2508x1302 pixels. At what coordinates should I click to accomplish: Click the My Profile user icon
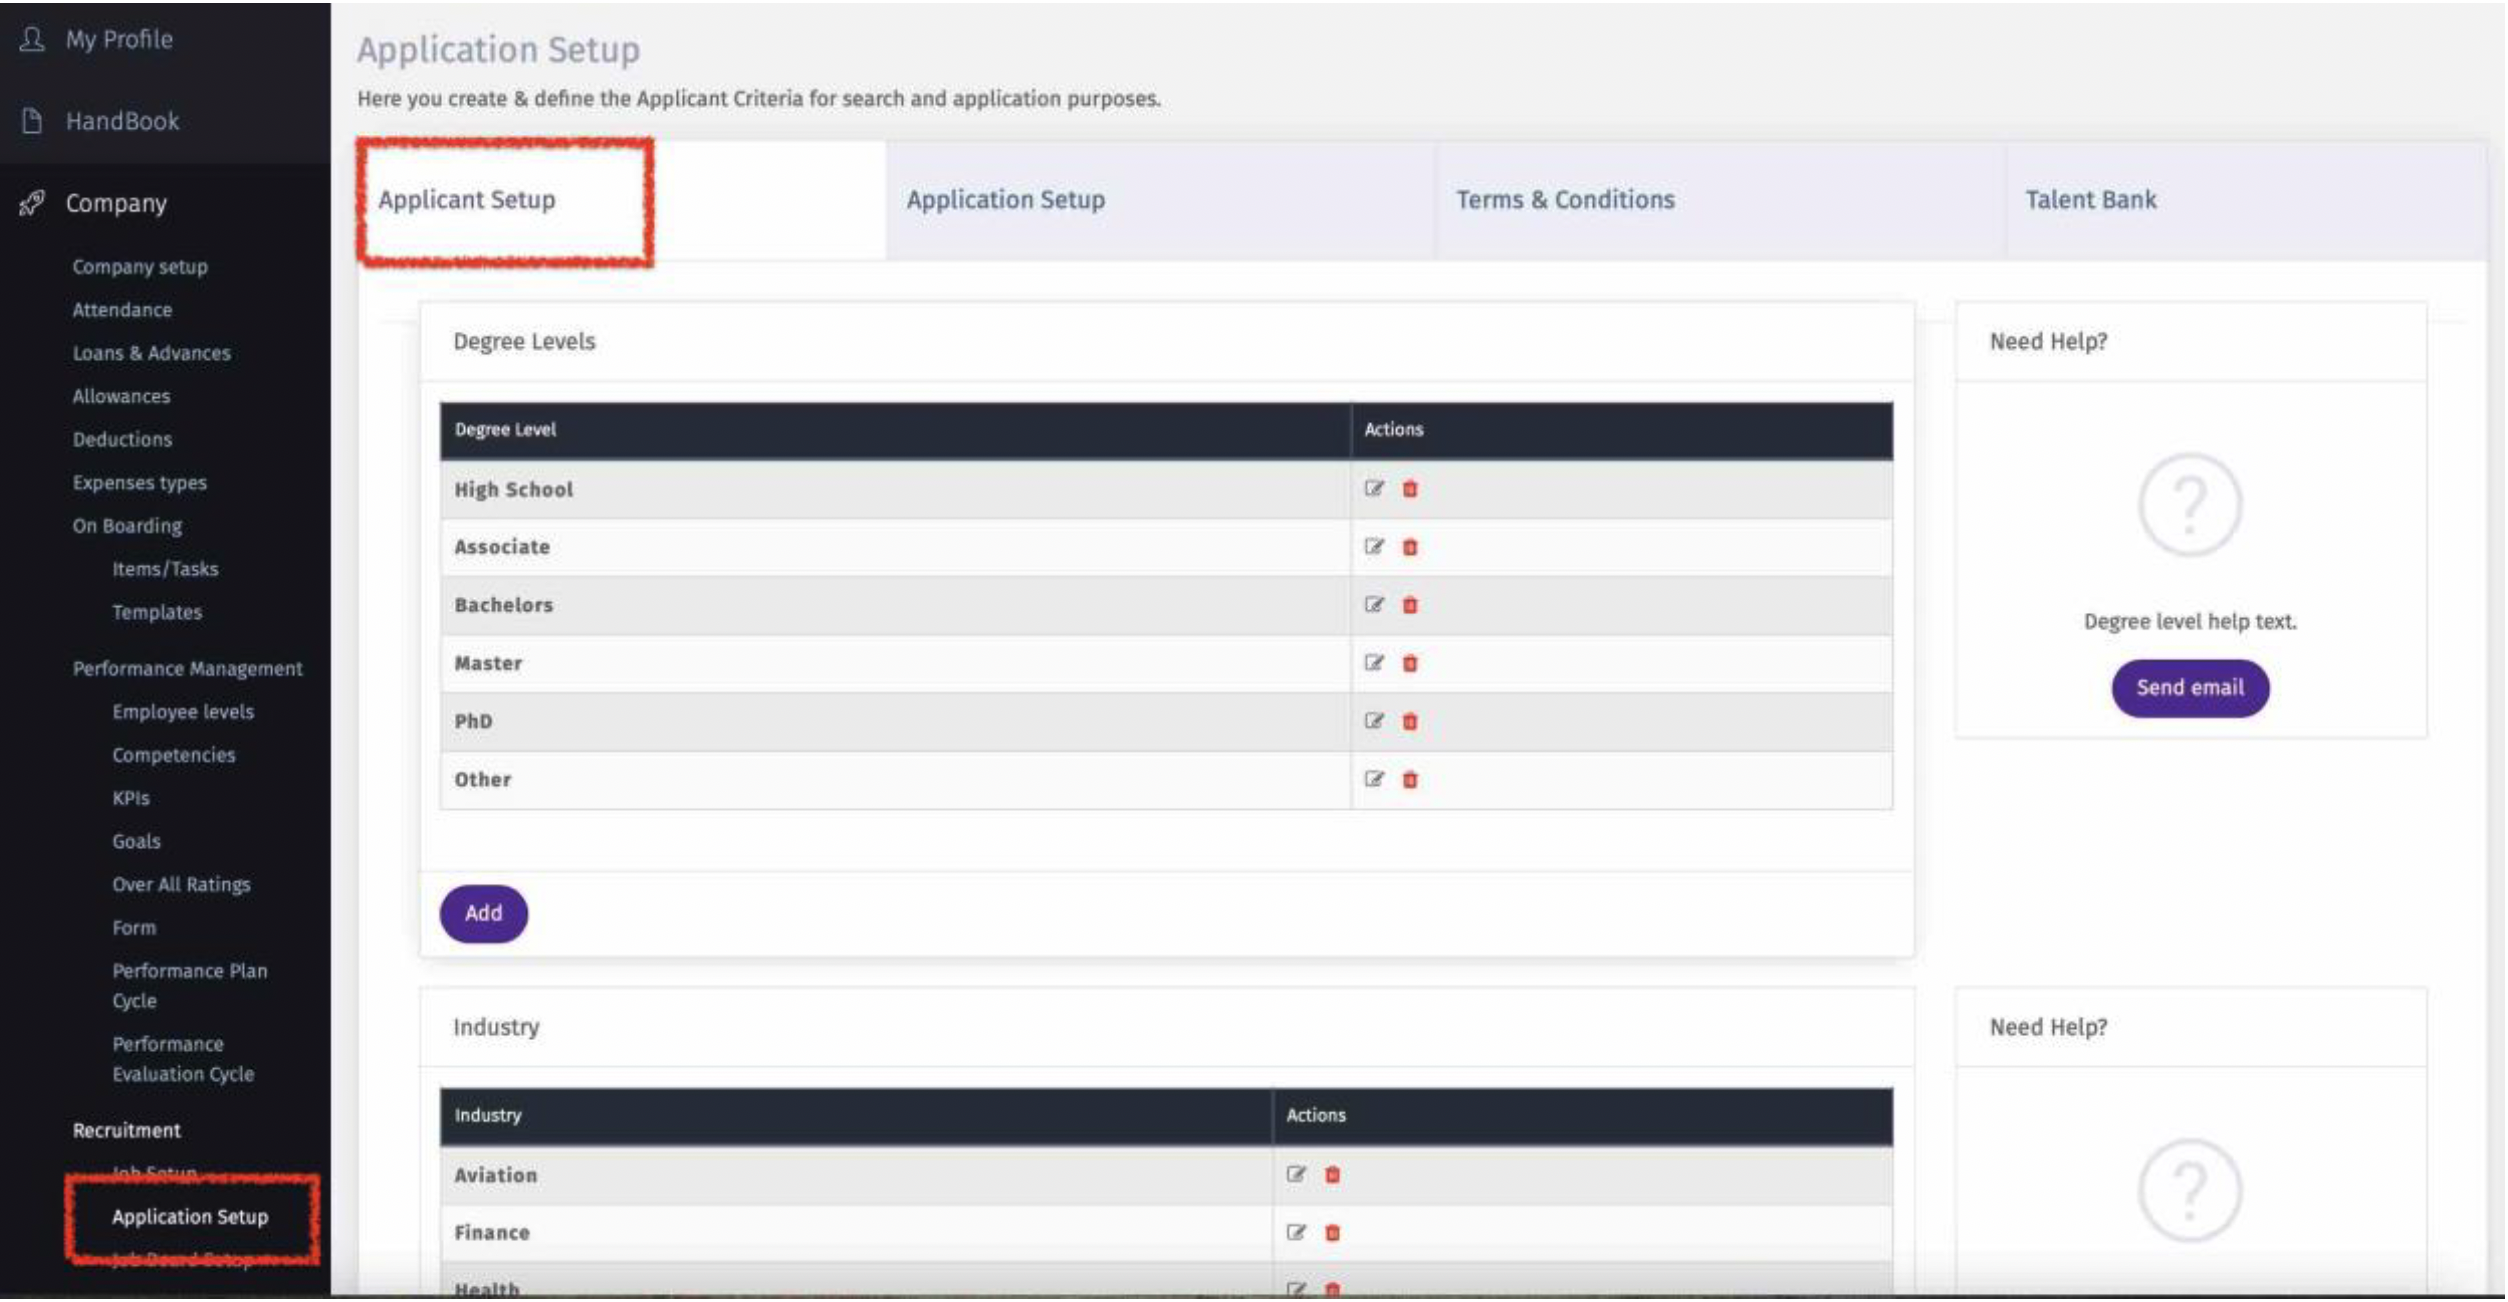coord(32,39)
